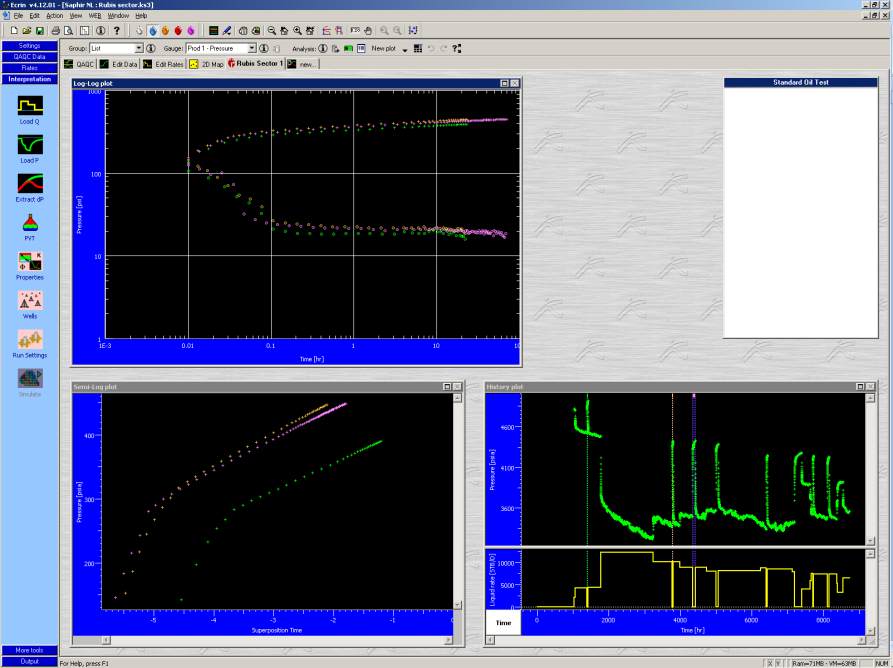Open Run Settings in the sidebar
Screen dimensions: 893x668
point(30,339)
